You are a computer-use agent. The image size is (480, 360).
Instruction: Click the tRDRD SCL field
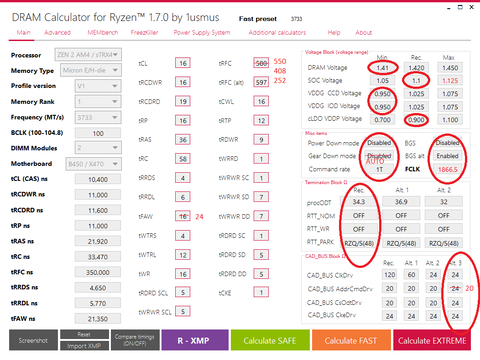point(183,292)
